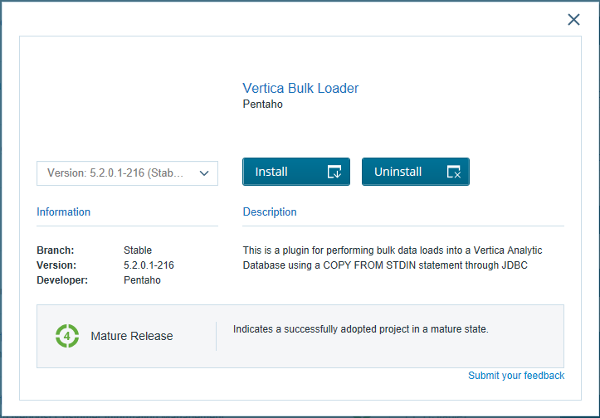Click the version dropdown chevron arrow
The width and height of the screenshot is (600, 418).
[x=204, y=173]
